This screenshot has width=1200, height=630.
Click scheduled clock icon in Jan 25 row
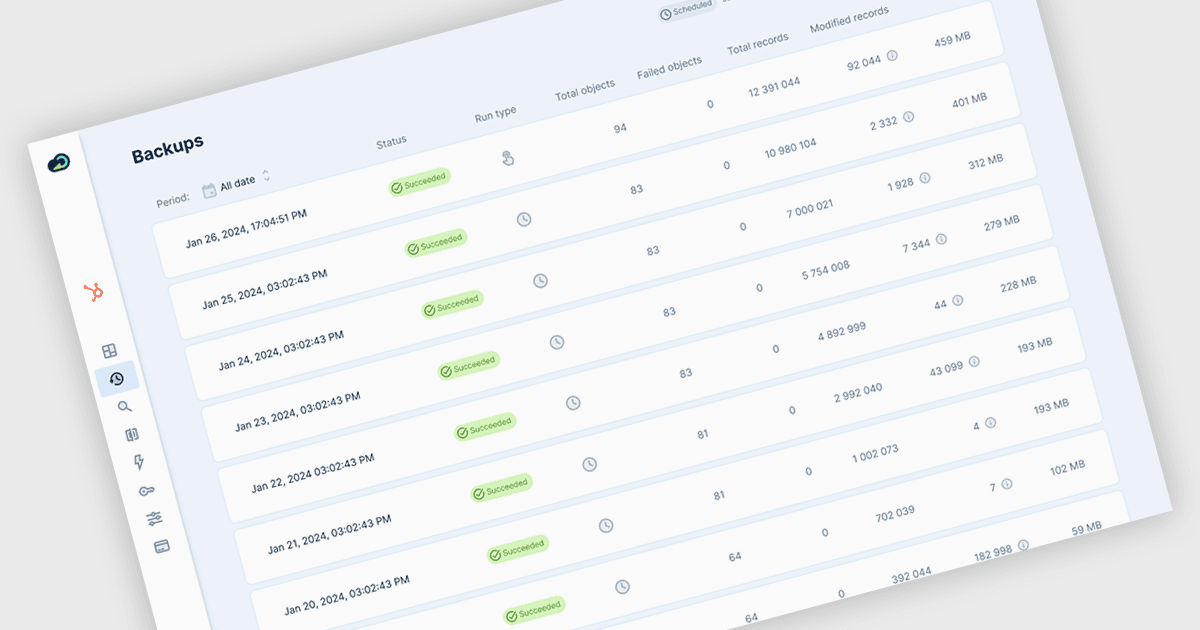(x=524, y=219)
